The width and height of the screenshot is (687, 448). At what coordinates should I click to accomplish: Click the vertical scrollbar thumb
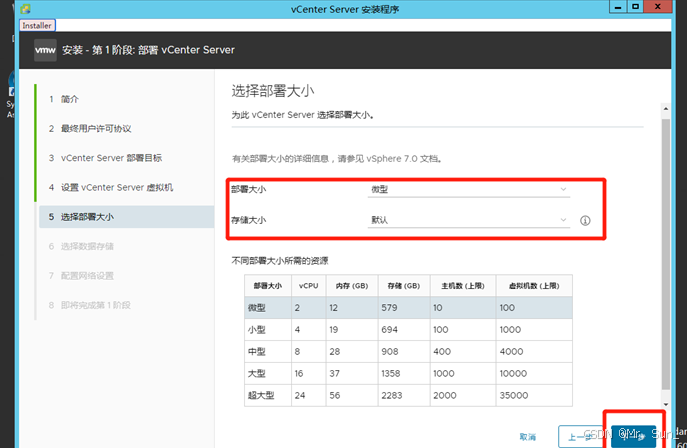point(666,254)
